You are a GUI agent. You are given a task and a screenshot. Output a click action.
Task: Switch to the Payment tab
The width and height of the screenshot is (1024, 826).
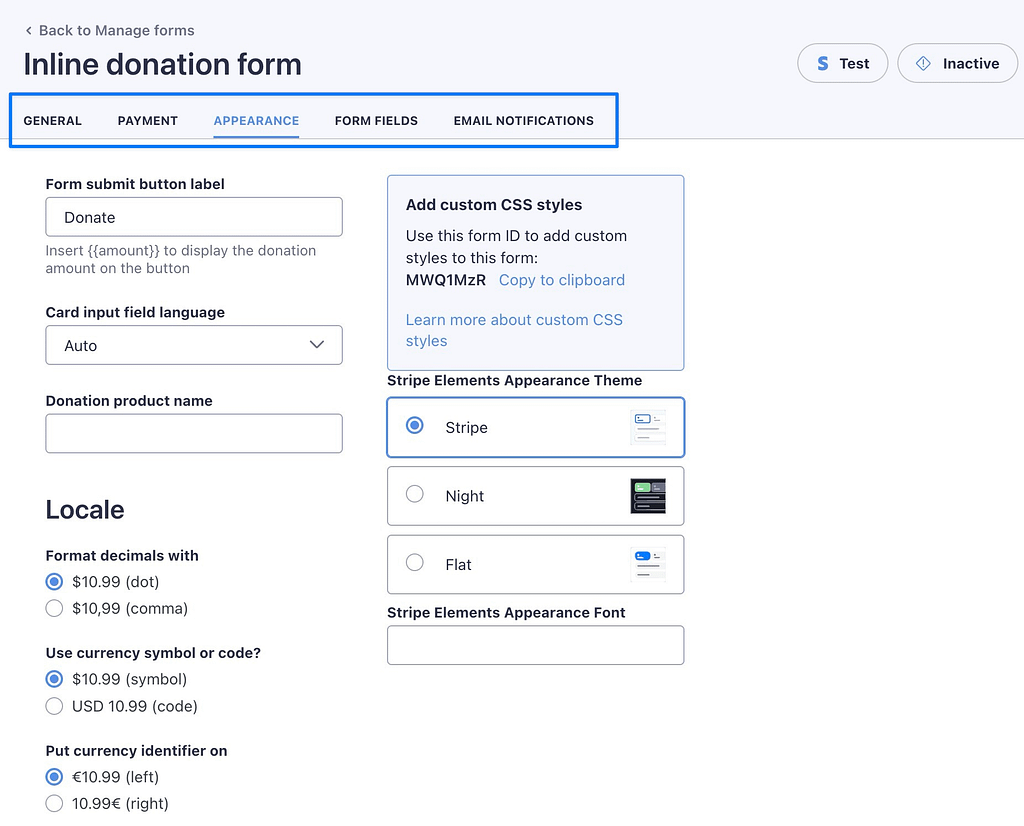pos(148,121)
